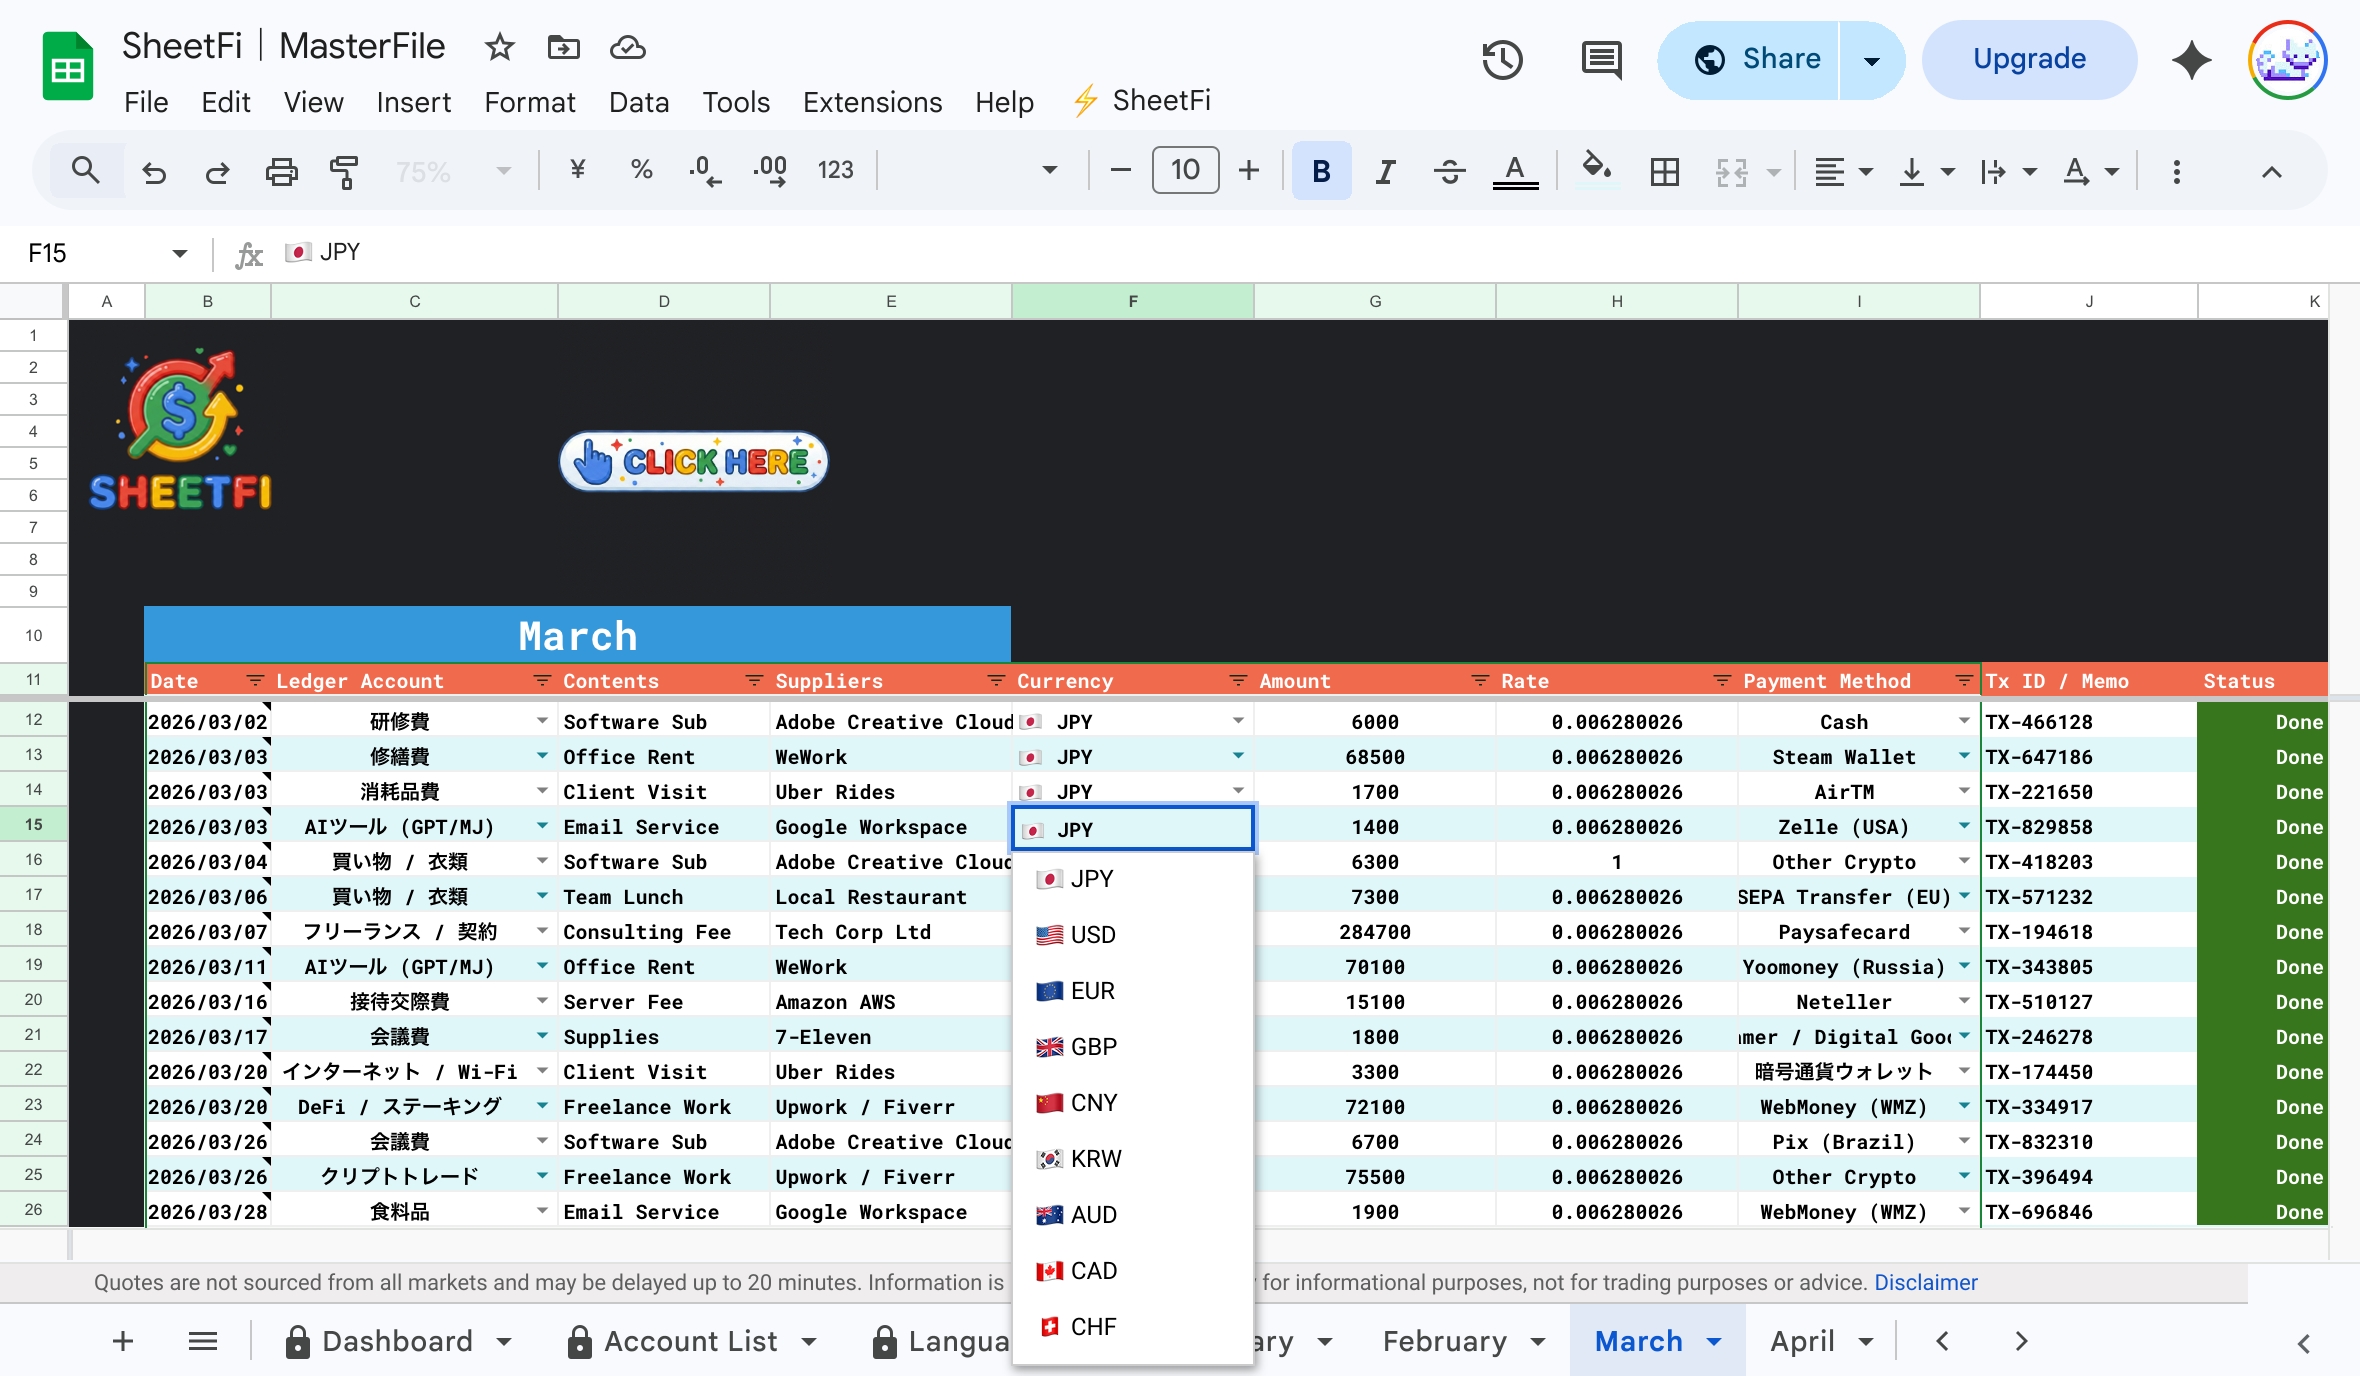Click the strikethrough formatting icon
The height and width of the screenshot is (1376, 2360).
coord(1449,171)
